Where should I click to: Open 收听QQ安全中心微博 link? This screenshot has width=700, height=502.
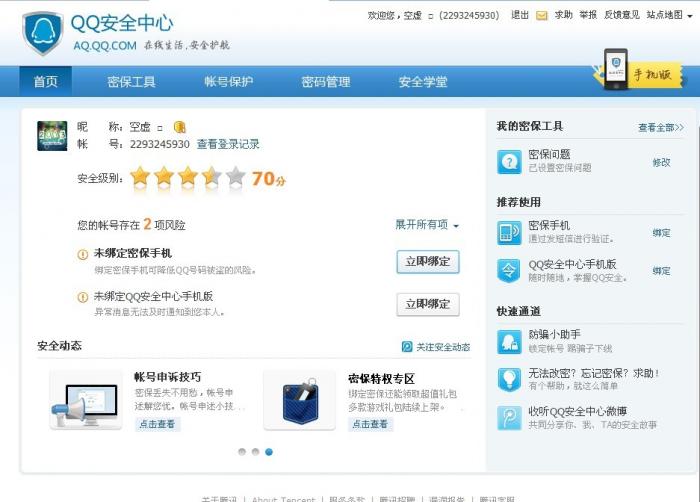[x=578, y=411]
